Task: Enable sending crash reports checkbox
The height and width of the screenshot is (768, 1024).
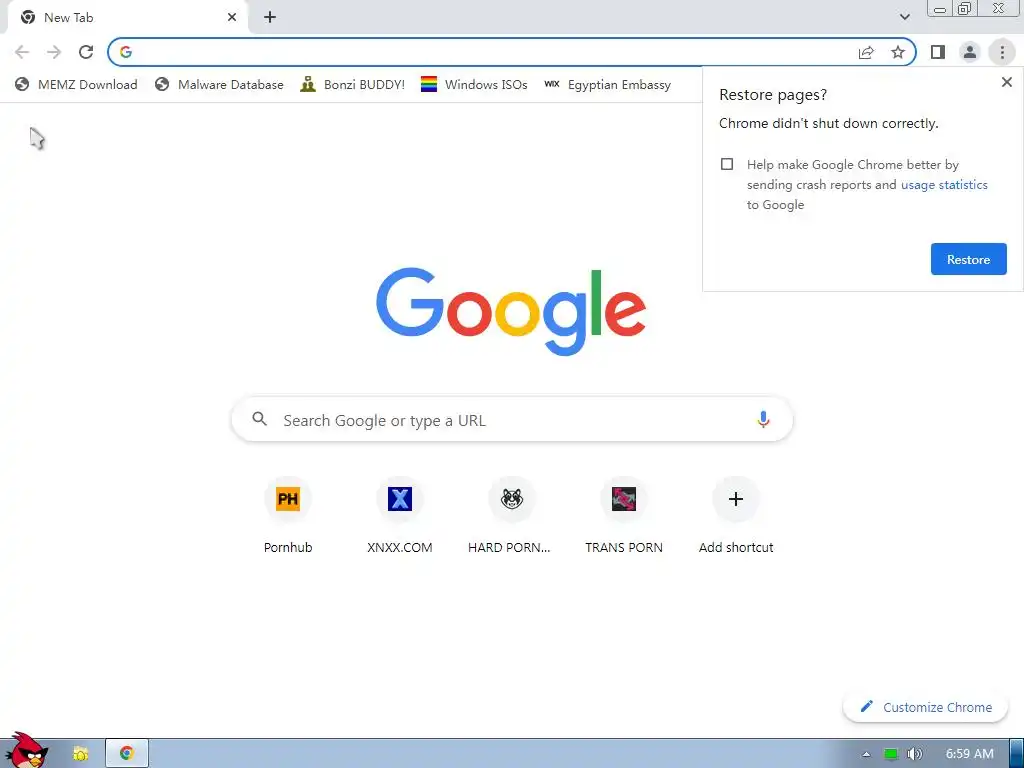Action: 727,164
